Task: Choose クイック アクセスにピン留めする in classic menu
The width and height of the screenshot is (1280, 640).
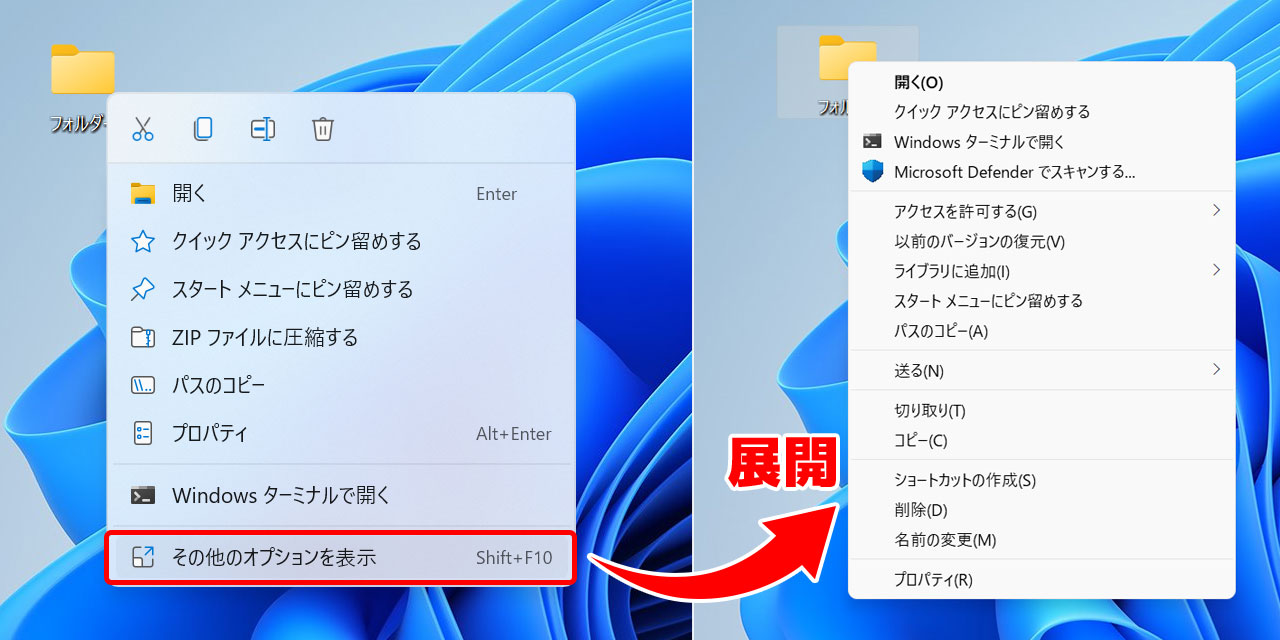Action: tap(1042, 112)
